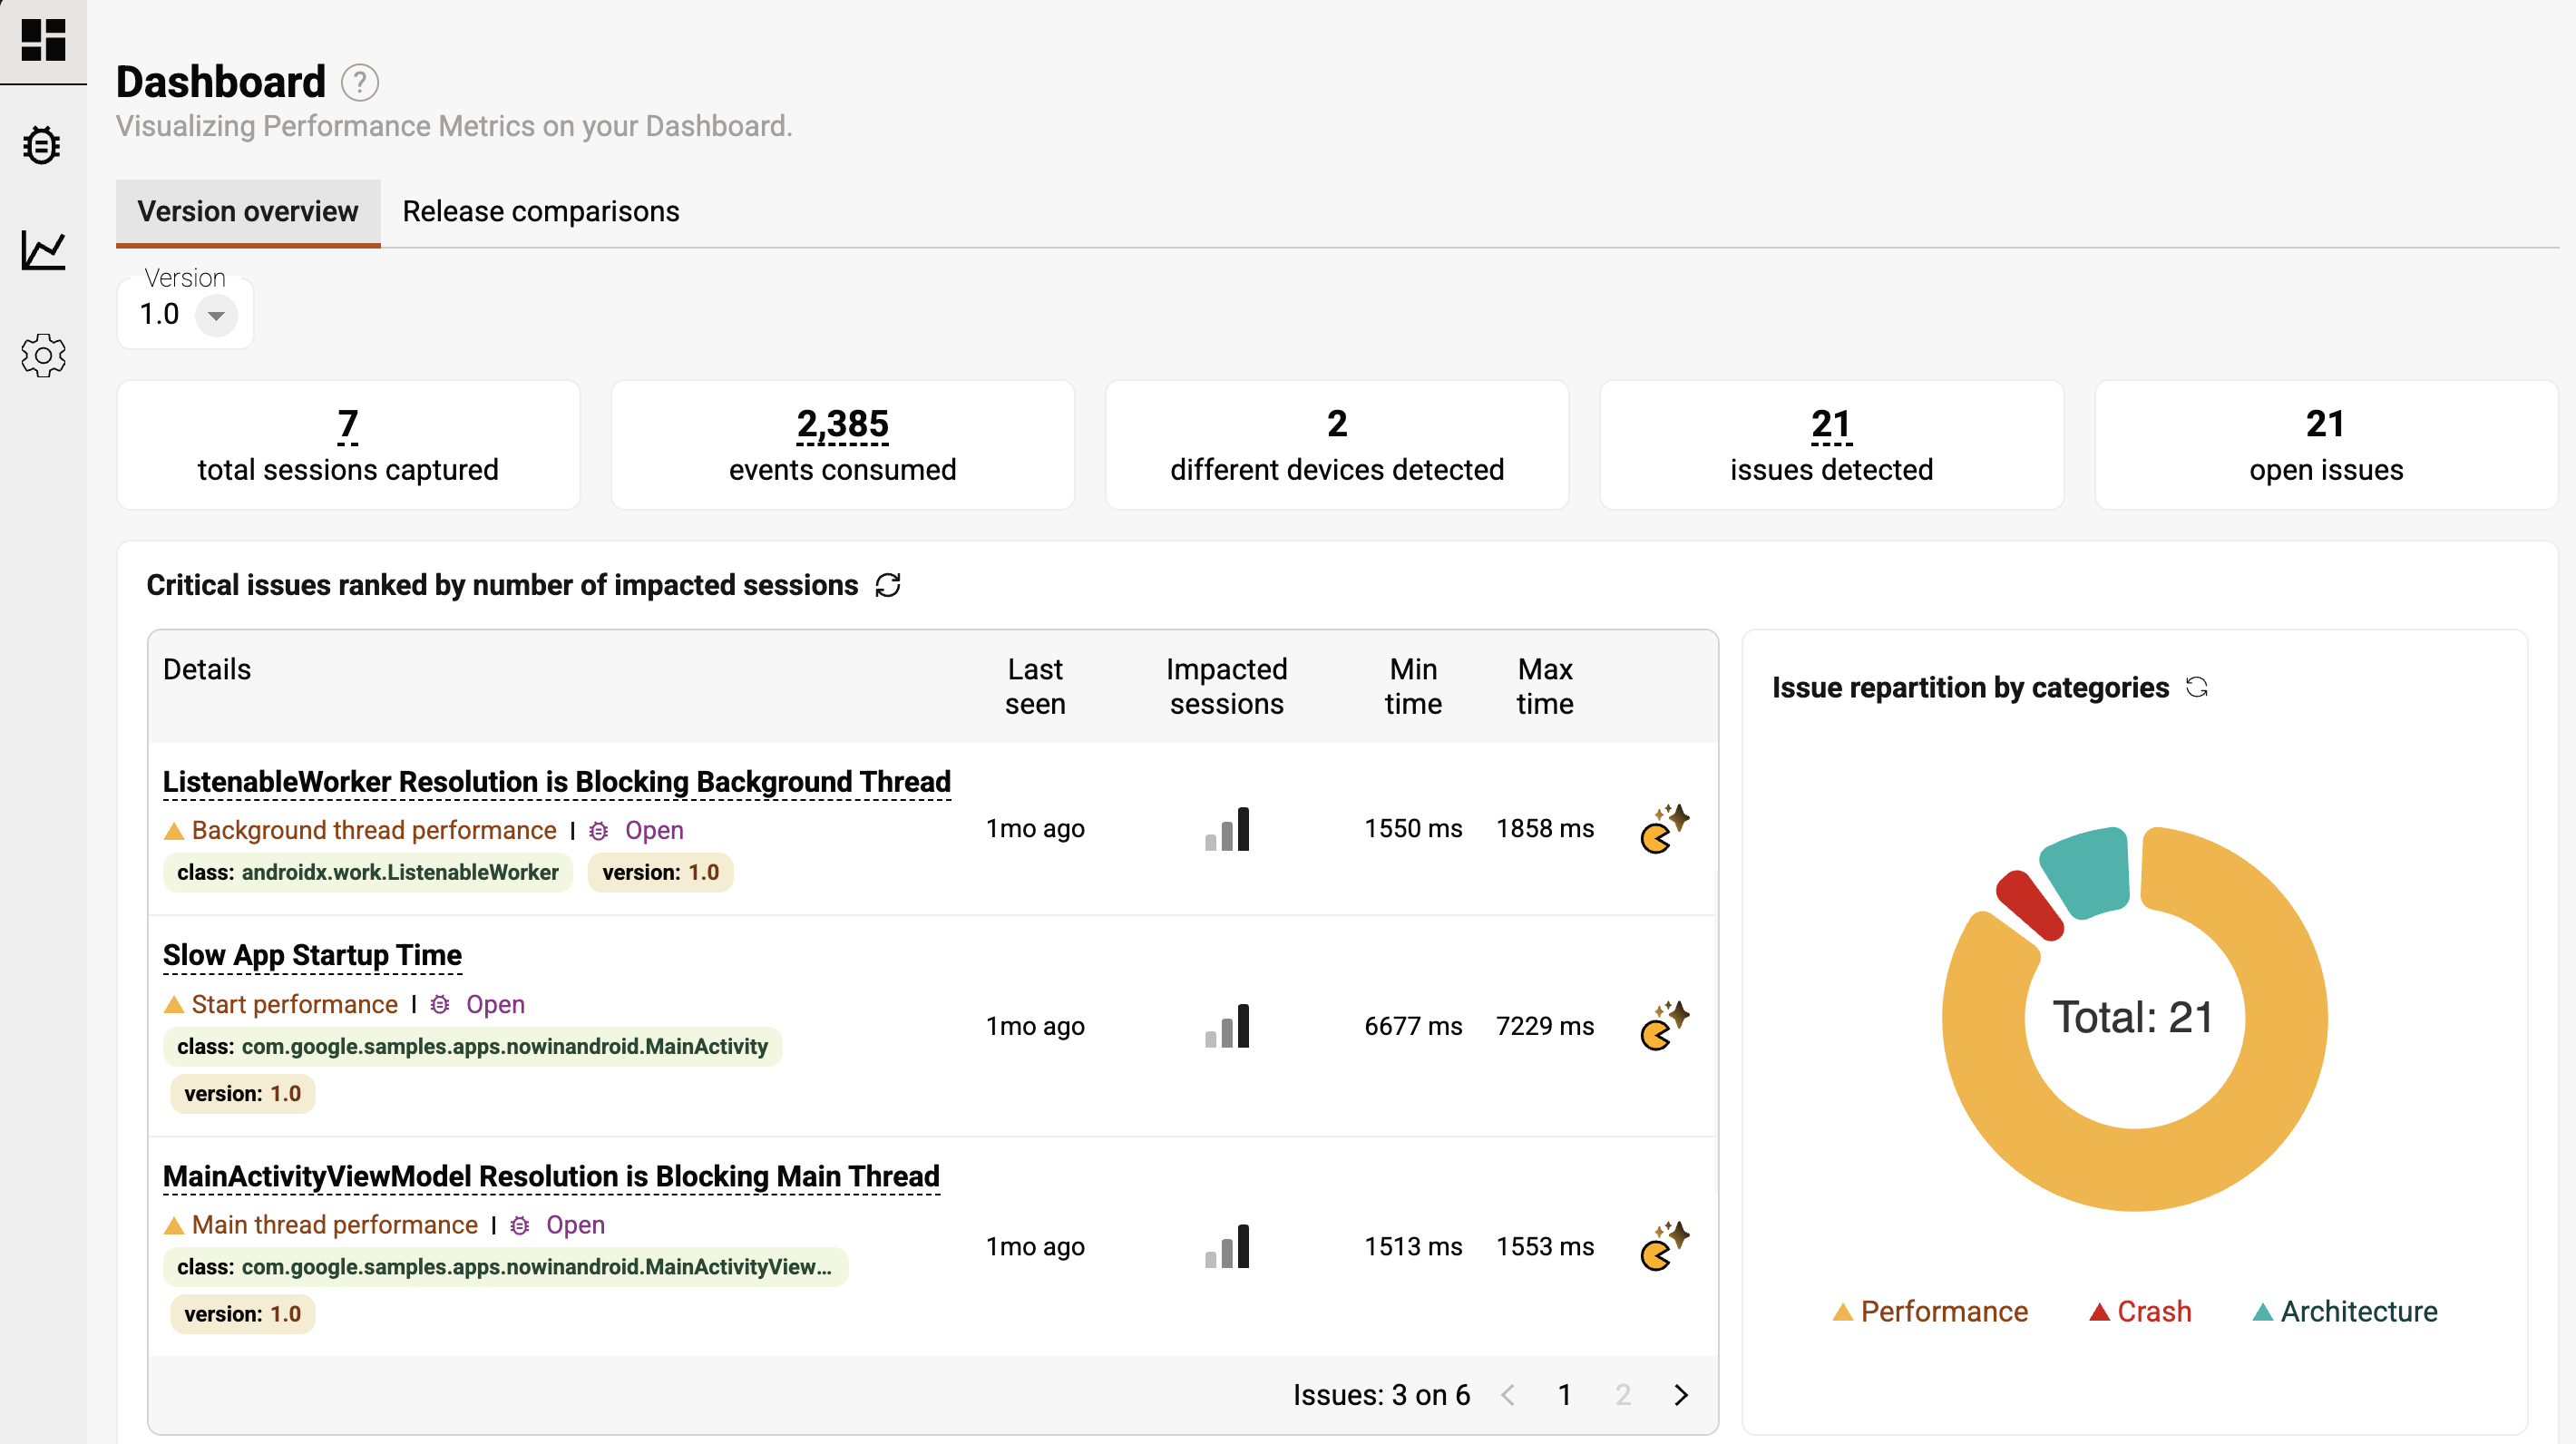Open the bug issues sidebar icon

click(42, 146)
